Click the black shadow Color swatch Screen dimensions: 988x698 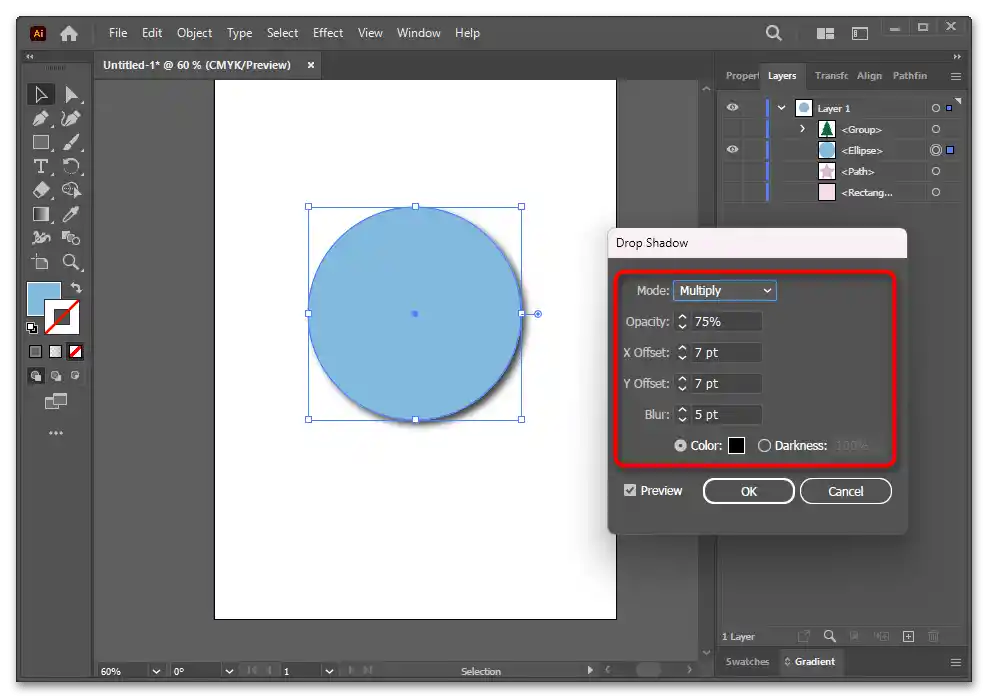coord(736,446)
